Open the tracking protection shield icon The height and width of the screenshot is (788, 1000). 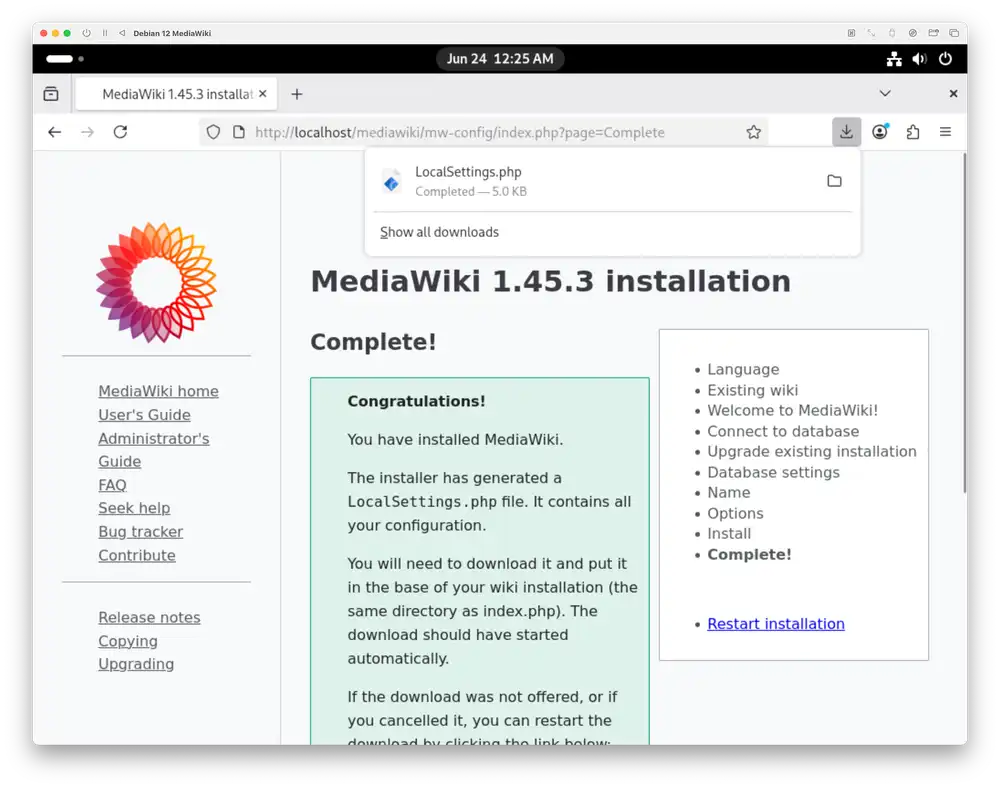click(213, 132)
